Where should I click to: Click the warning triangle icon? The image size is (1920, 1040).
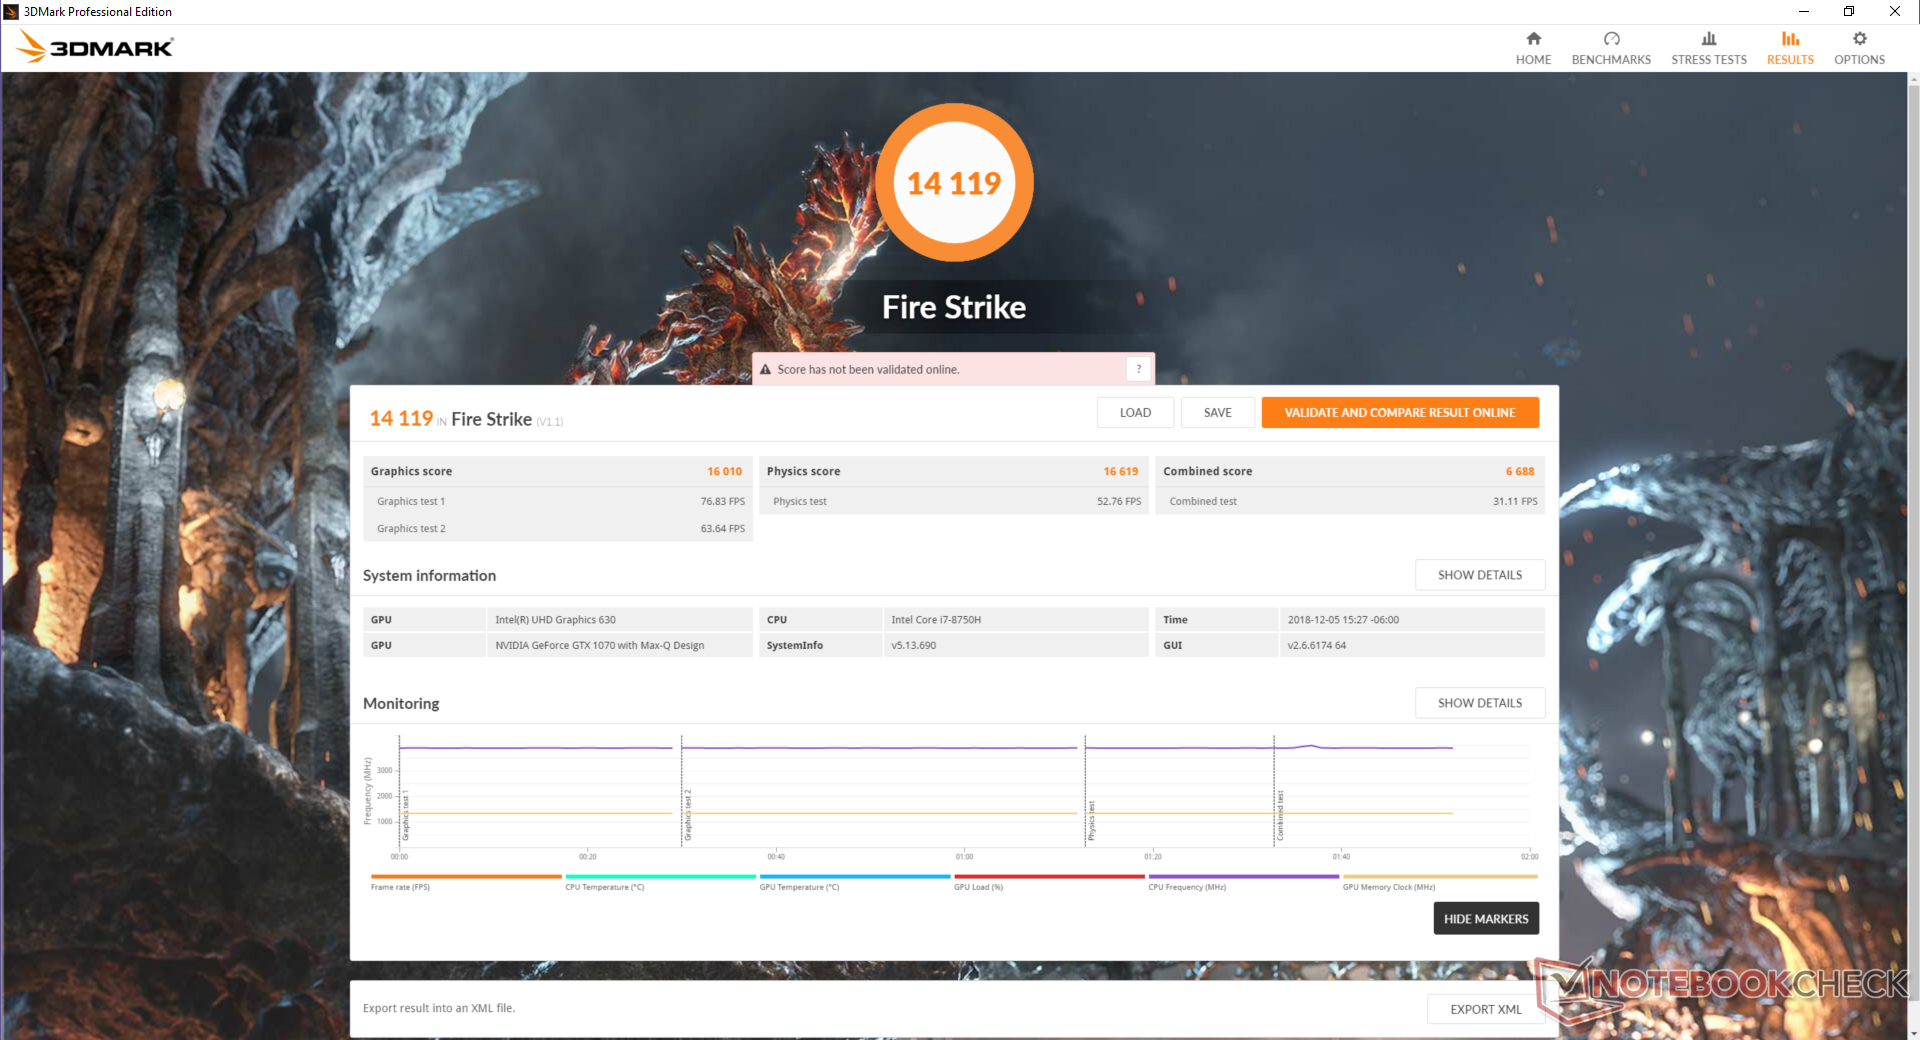[765, 370]
